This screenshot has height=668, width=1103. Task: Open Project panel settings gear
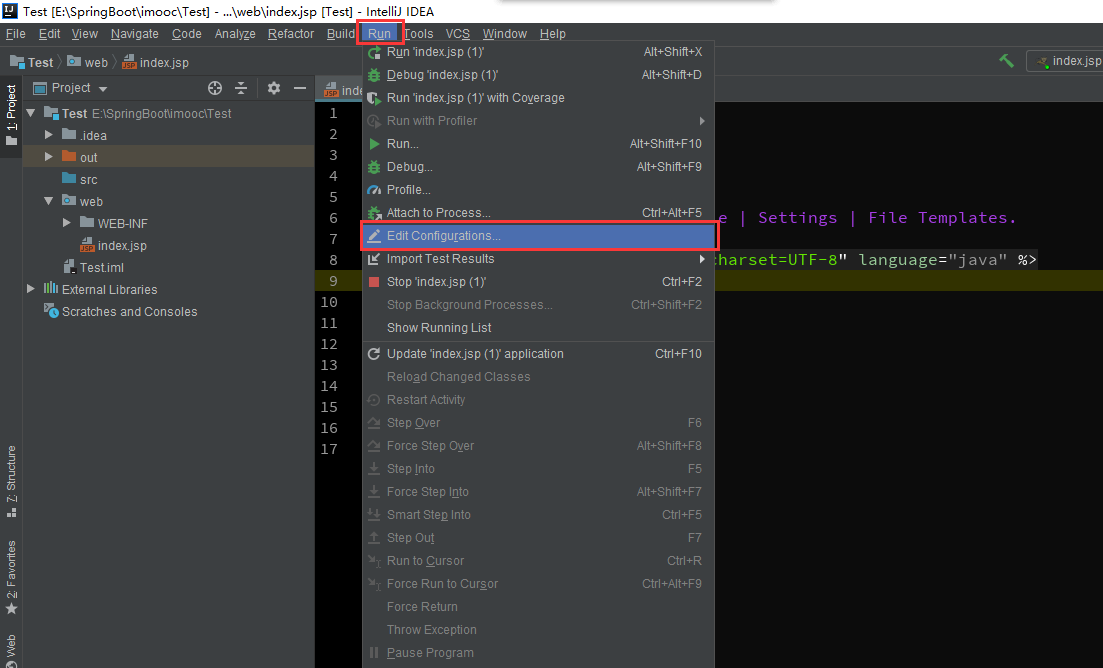pos(274,88)
